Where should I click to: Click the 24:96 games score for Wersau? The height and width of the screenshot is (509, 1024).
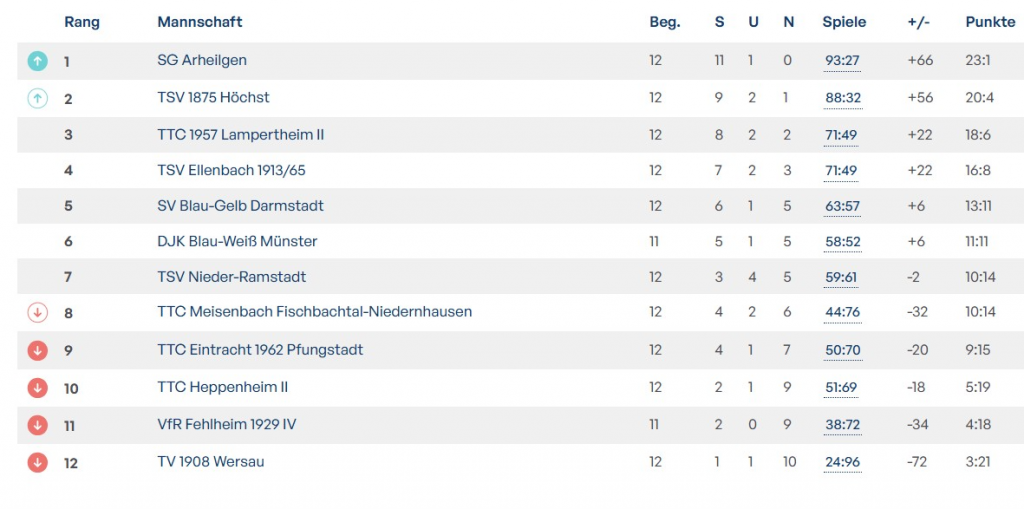(x=842, y=462)
